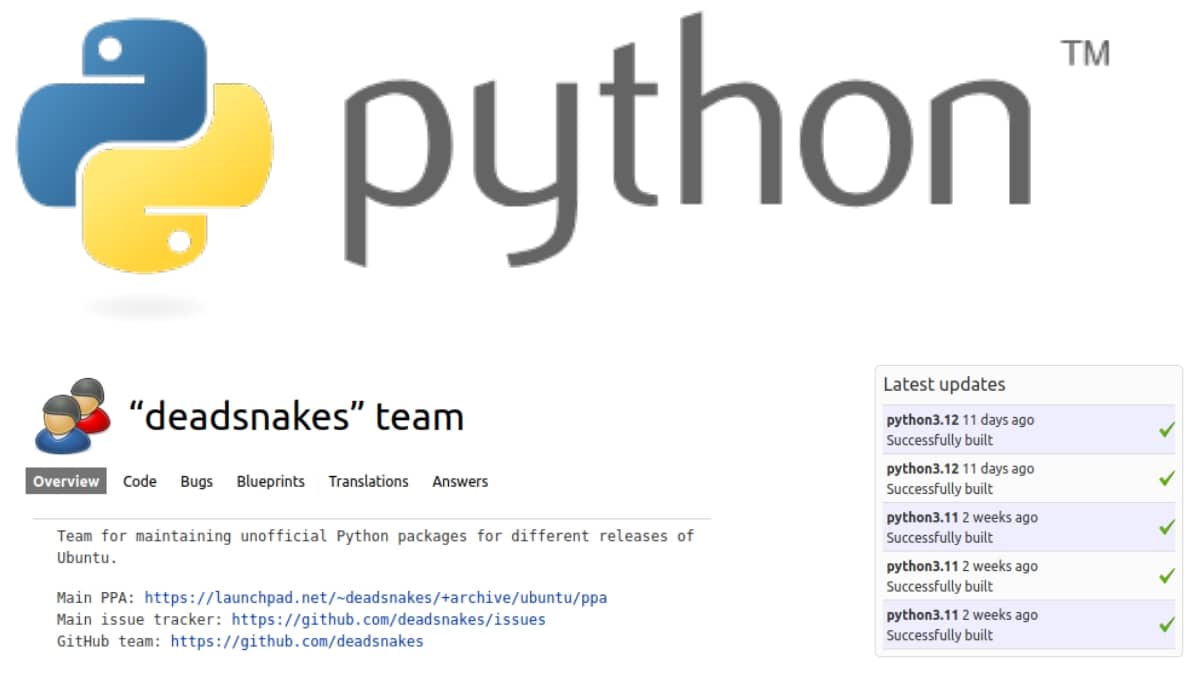Screen dimensions: 1200x675
Task: Open the Main PPA launchpad link
Action: point(376,597)
